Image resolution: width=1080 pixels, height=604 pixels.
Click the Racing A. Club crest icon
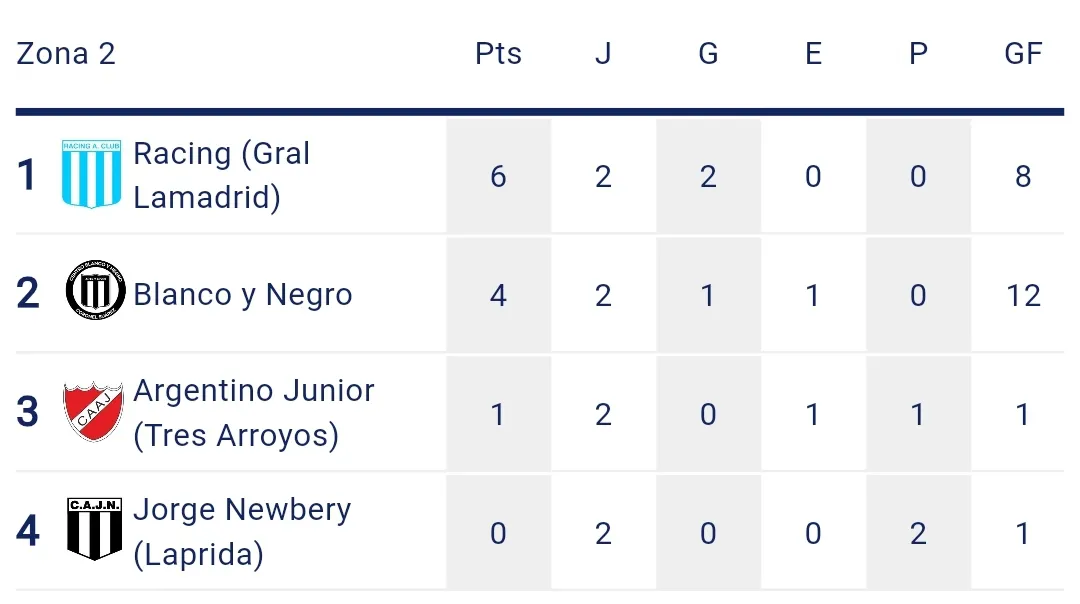click(92, 175)
